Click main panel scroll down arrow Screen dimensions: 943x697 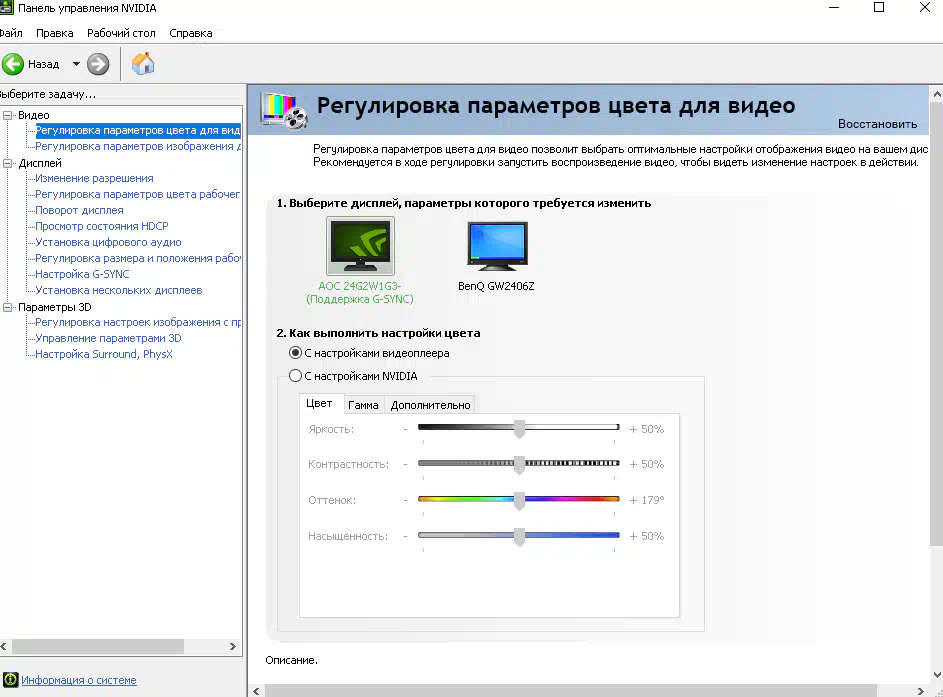coord(936,675)
